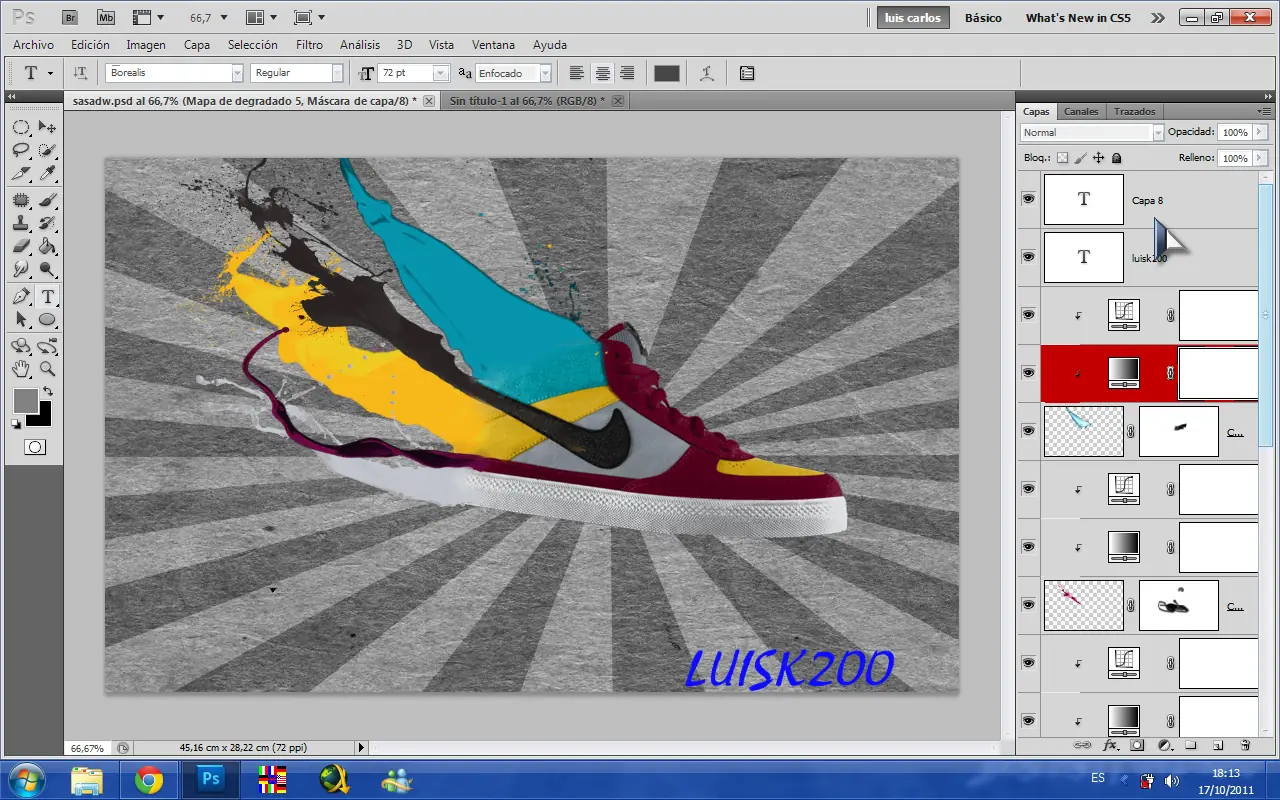Hide the luisk100 text layer
This screenshot has height=800, width=1280.
pos(1028,257)
